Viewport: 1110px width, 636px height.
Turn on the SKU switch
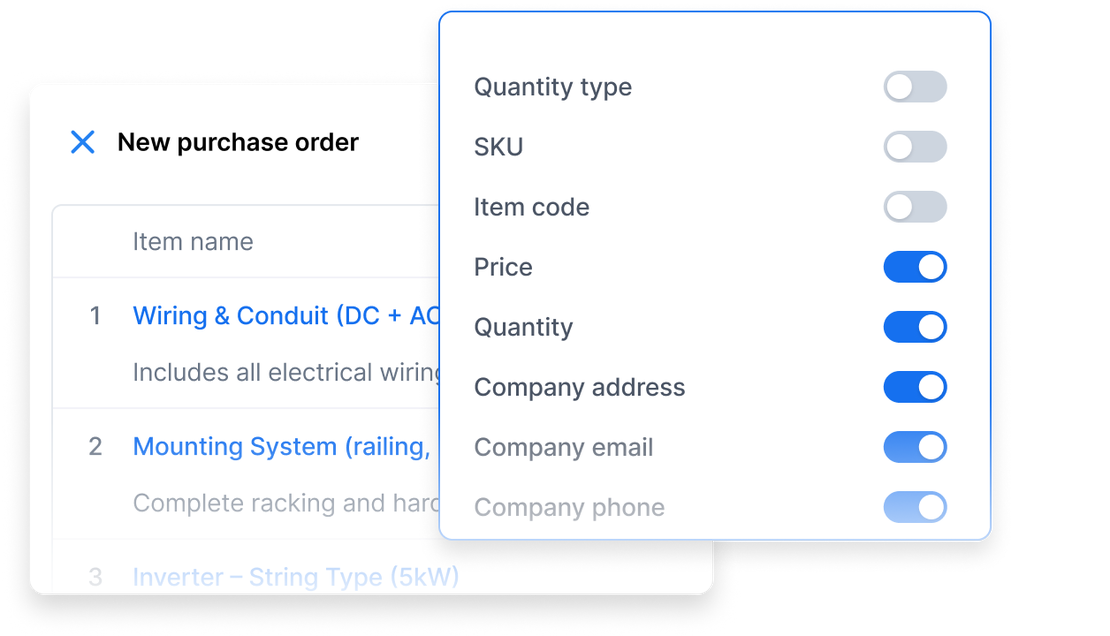(x=914, y=147)
